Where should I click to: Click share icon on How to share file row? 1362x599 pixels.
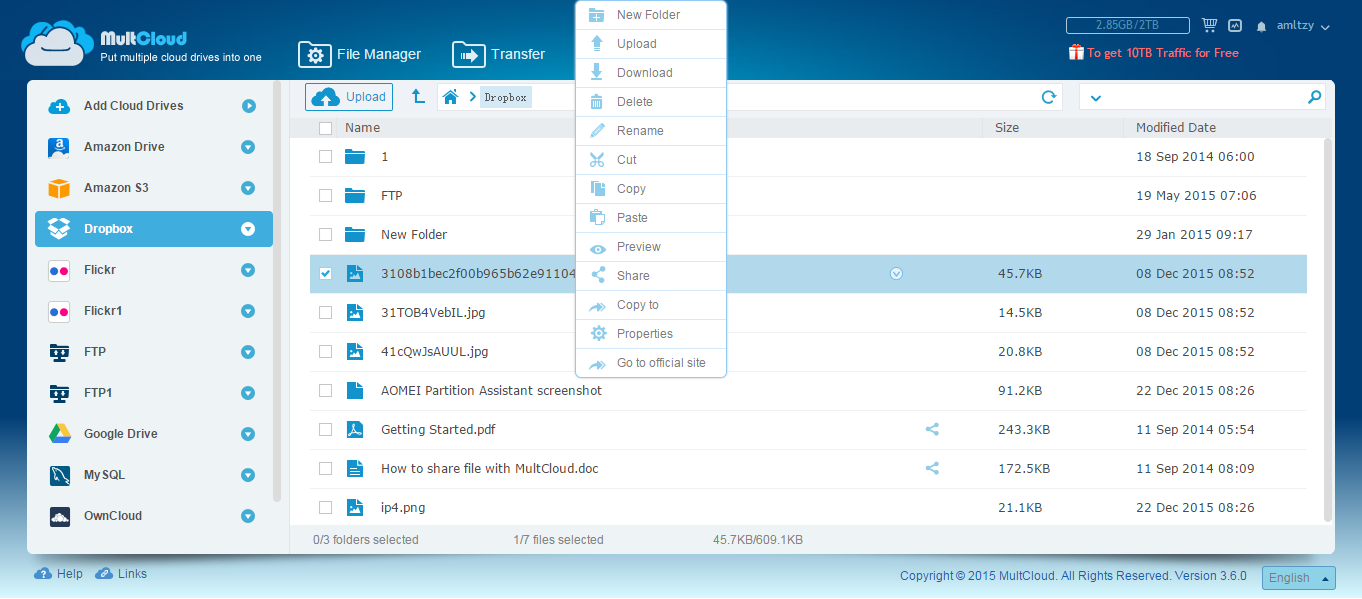(932, 468)
